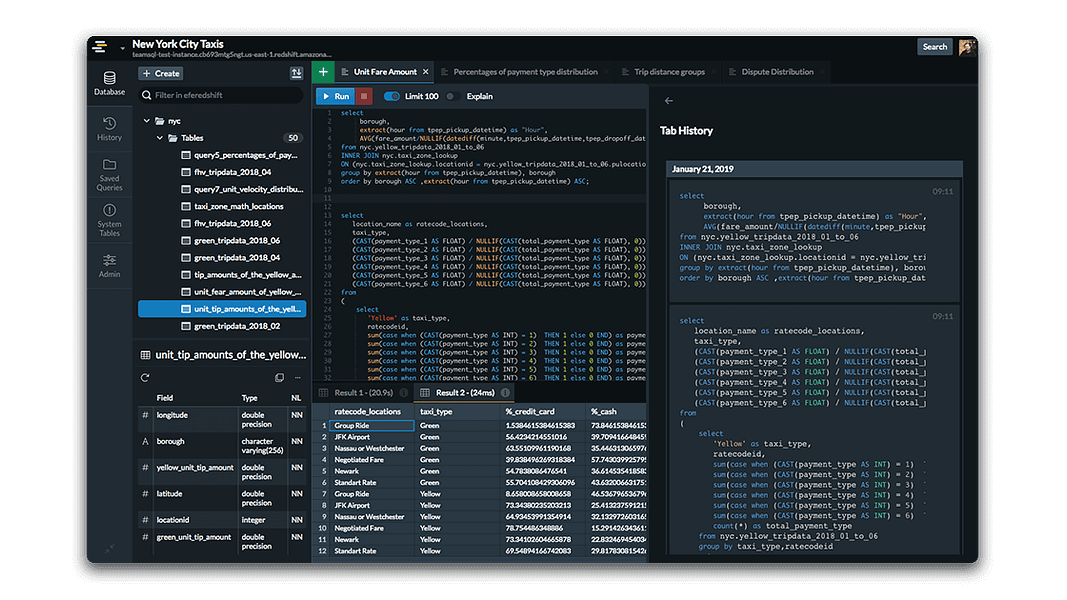Open the second history entry beginning with location_name
Viewport: 1067px width, 600px height.
point(815,430)
